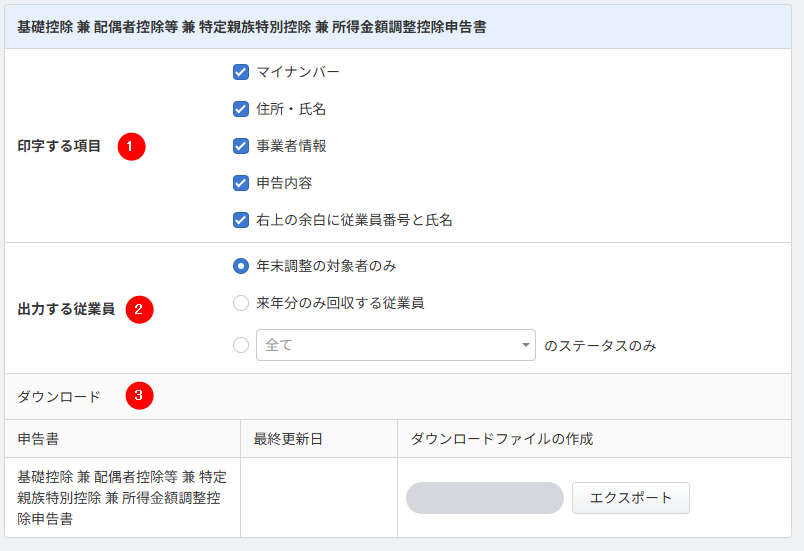The image size is (804, 551).
Task: Click the 申告書 column header
Action: tap(40, 439)
